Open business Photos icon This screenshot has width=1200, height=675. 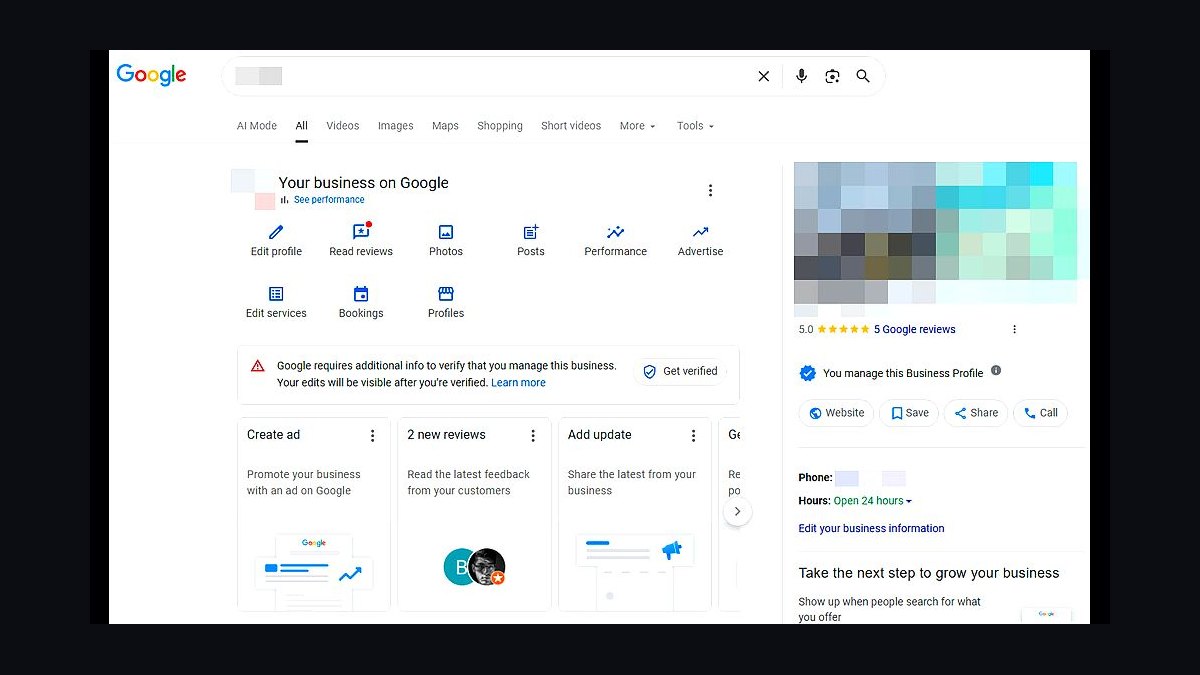click(446, 232)
